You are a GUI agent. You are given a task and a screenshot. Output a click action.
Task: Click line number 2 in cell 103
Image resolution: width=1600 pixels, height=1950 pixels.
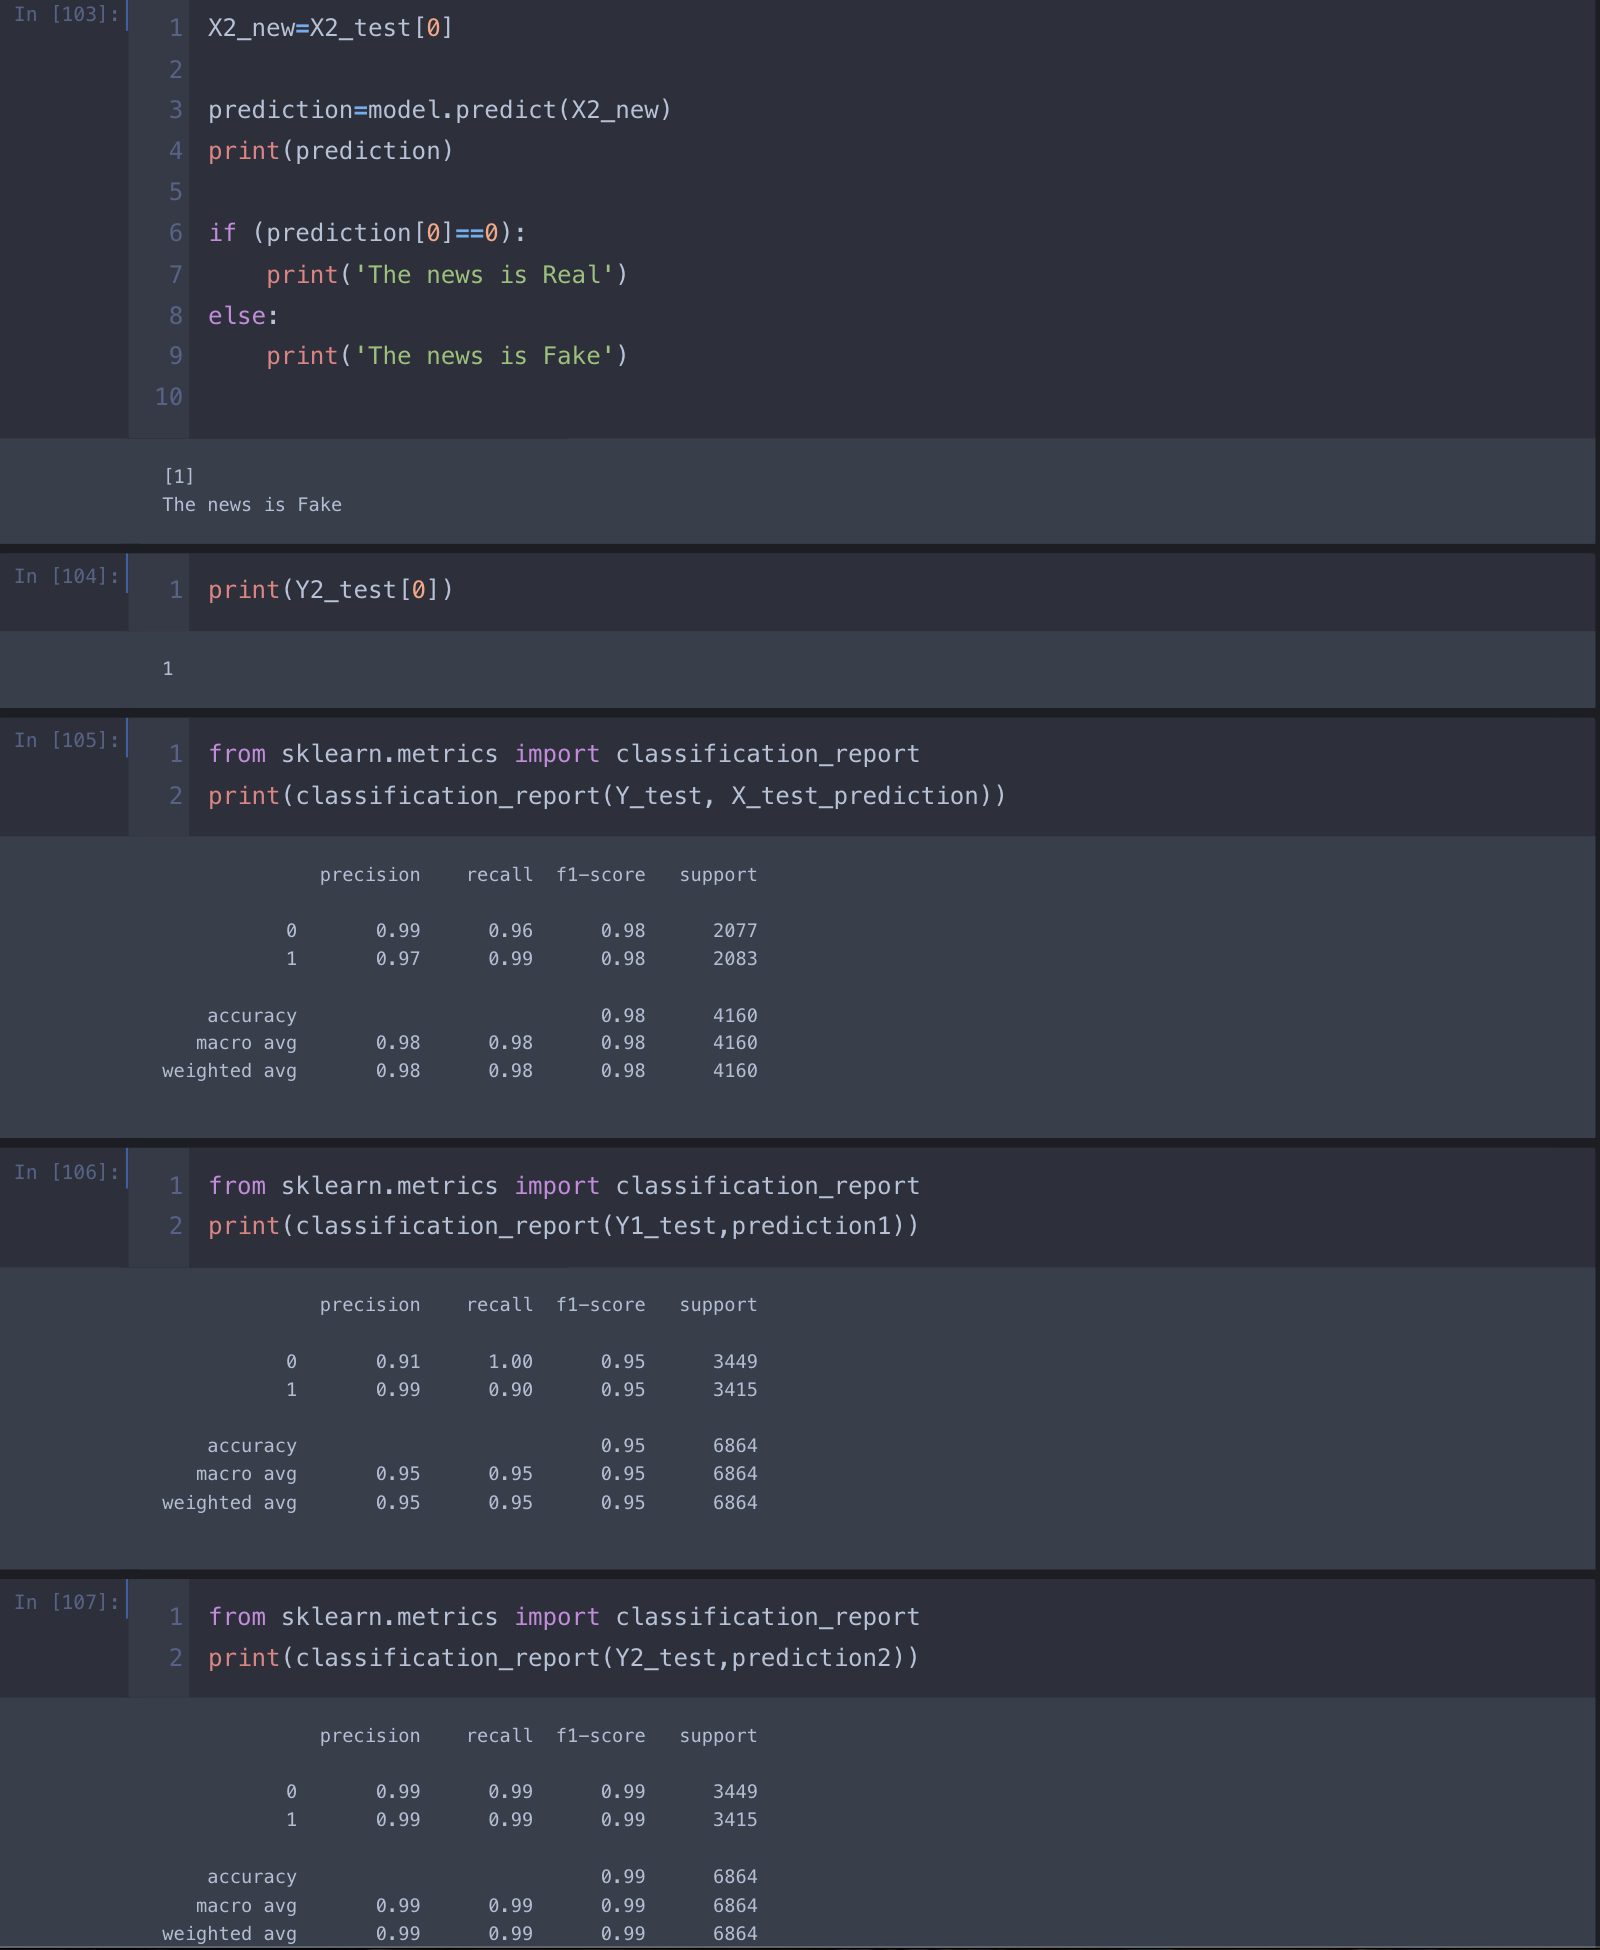[175, 70]
